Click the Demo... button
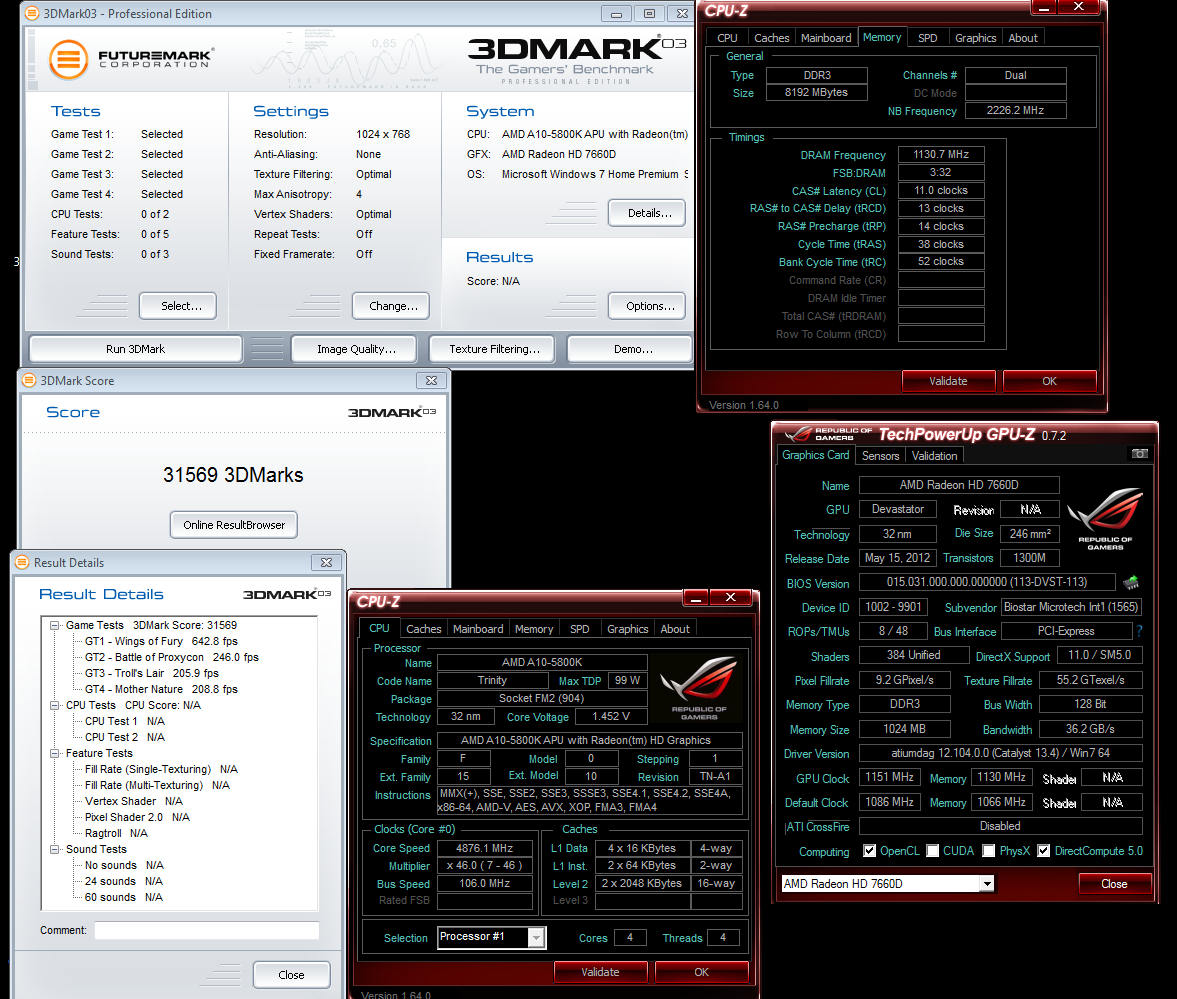 [x=630, y=349]
